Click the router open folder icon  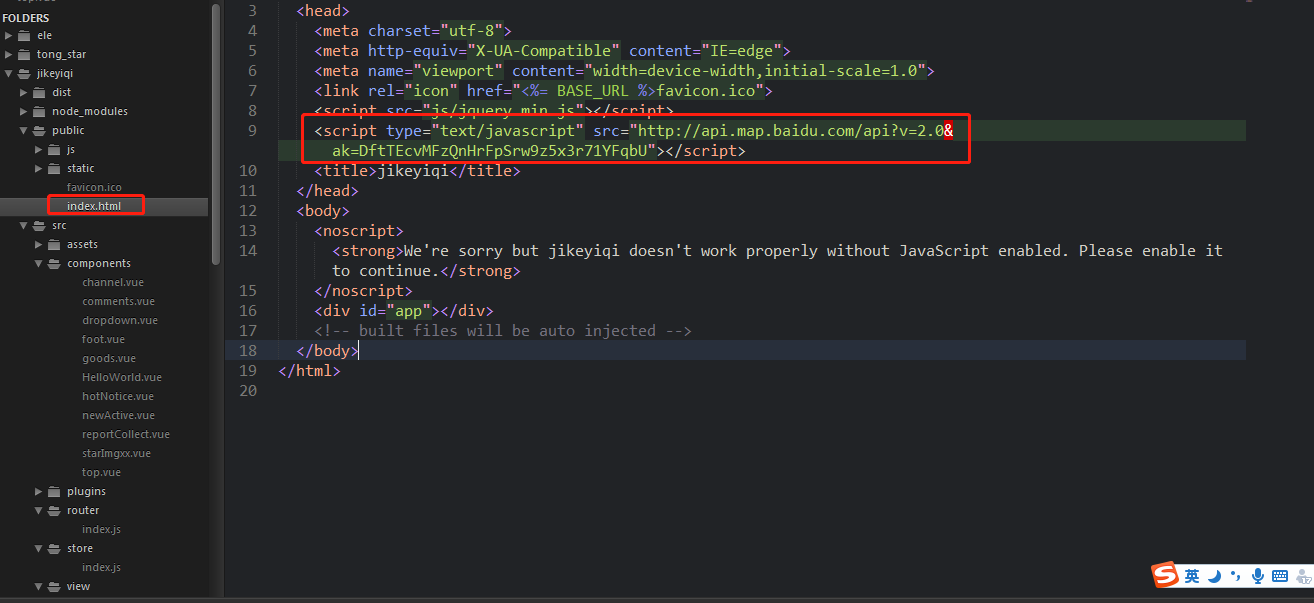[54, 510]
